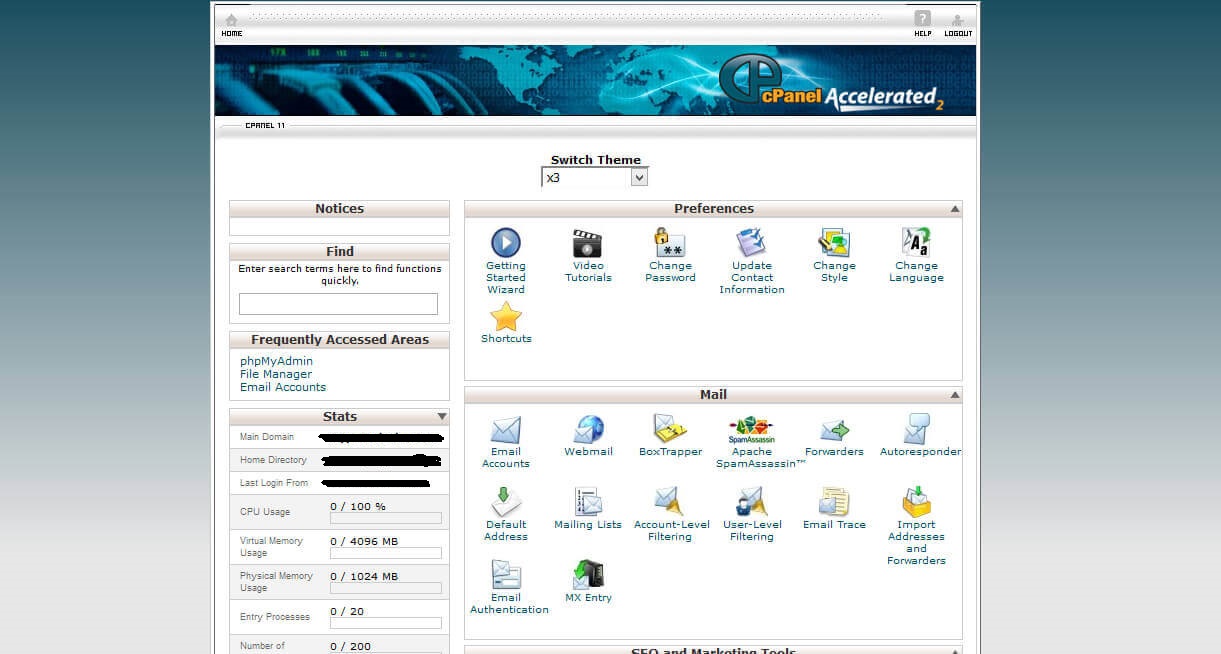Image resolution: width=1221 pixels, height=654 pixels.
Task: Click the Switch Theme label
Action: click(595, 160)
